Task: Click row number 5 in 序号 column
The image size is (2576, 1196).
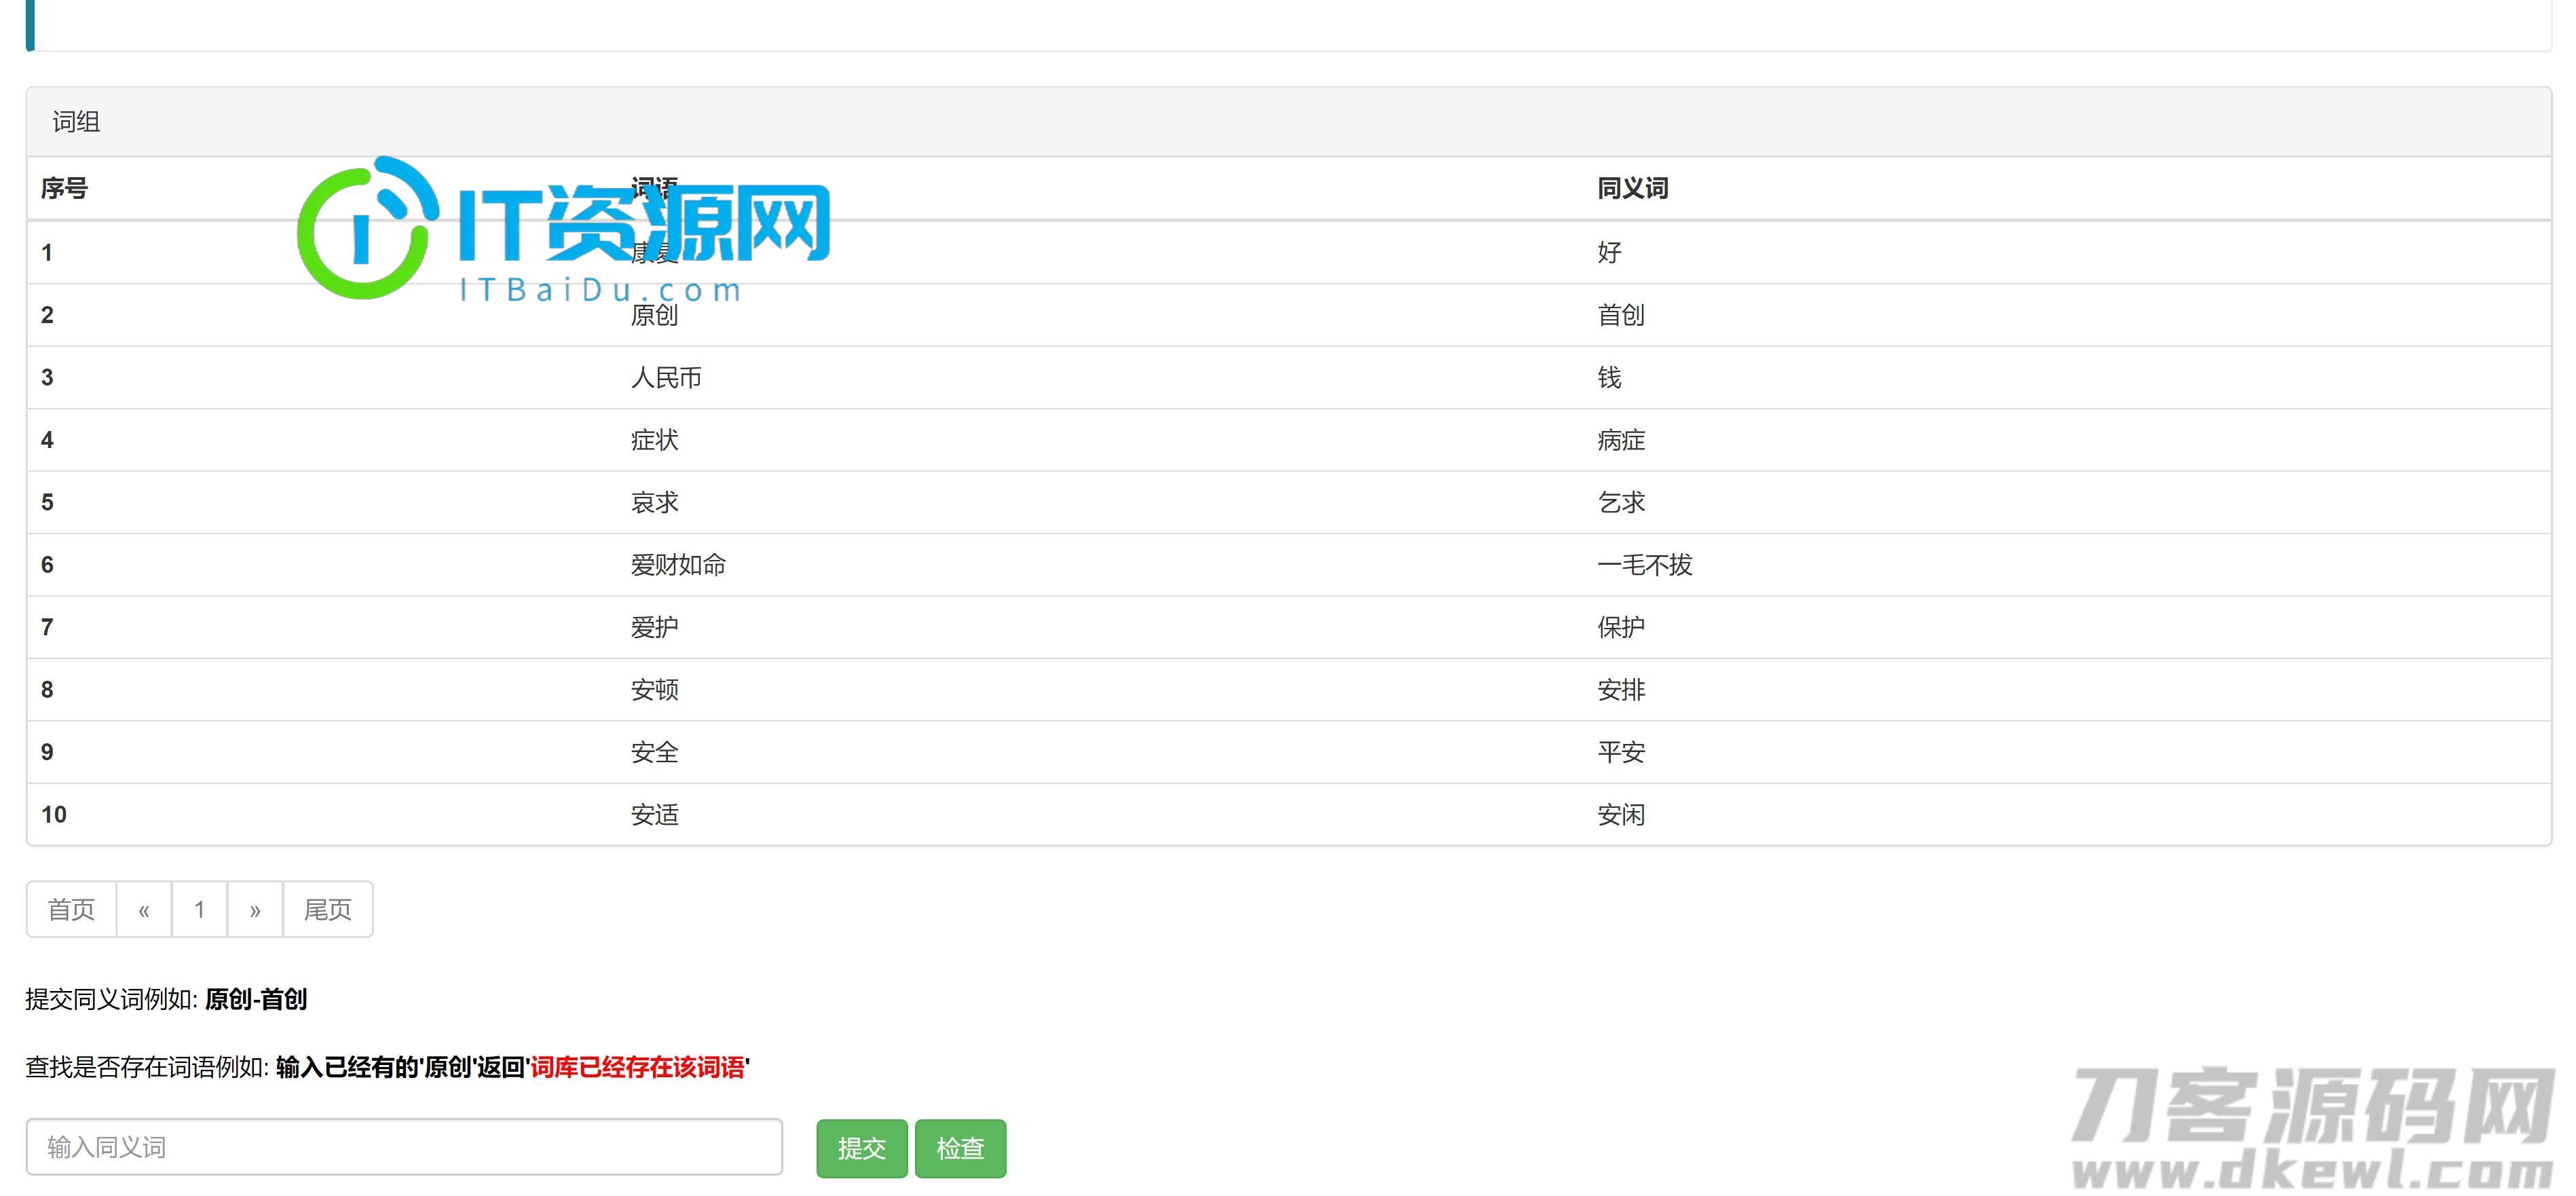Action: tap(47, 502)
